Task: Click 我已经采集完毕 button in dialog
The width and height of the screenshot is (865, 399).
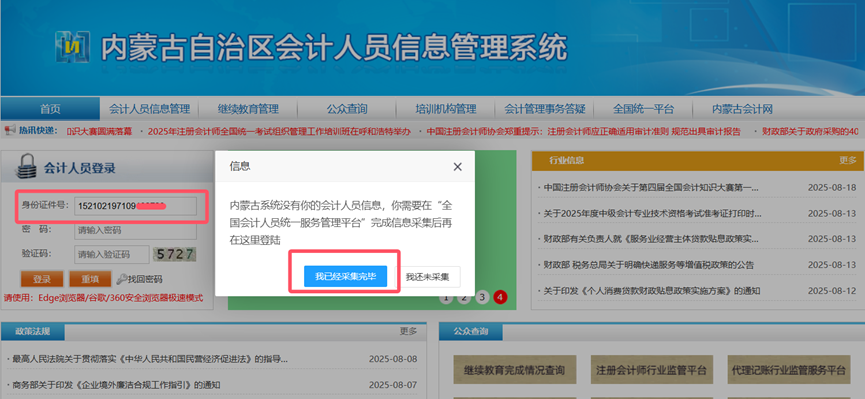Action: click(x=345, y=276)
